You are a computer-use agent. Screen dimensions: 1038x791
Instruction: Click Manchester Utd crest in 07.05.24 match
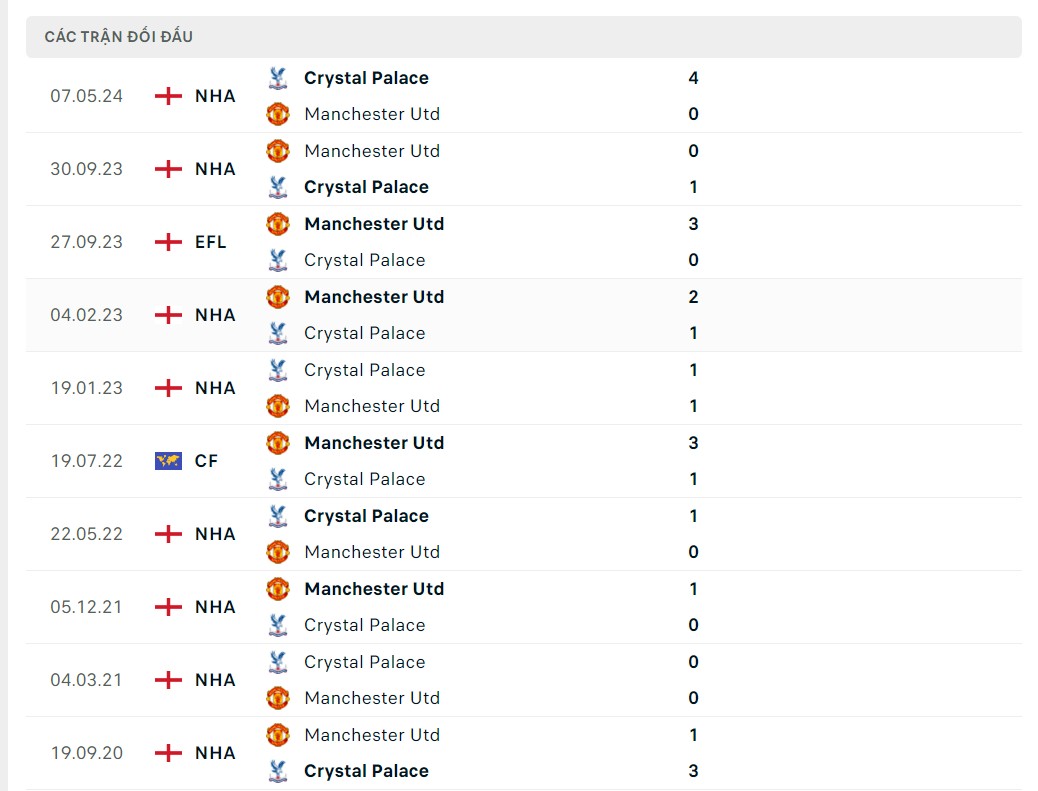pos(278,114)
